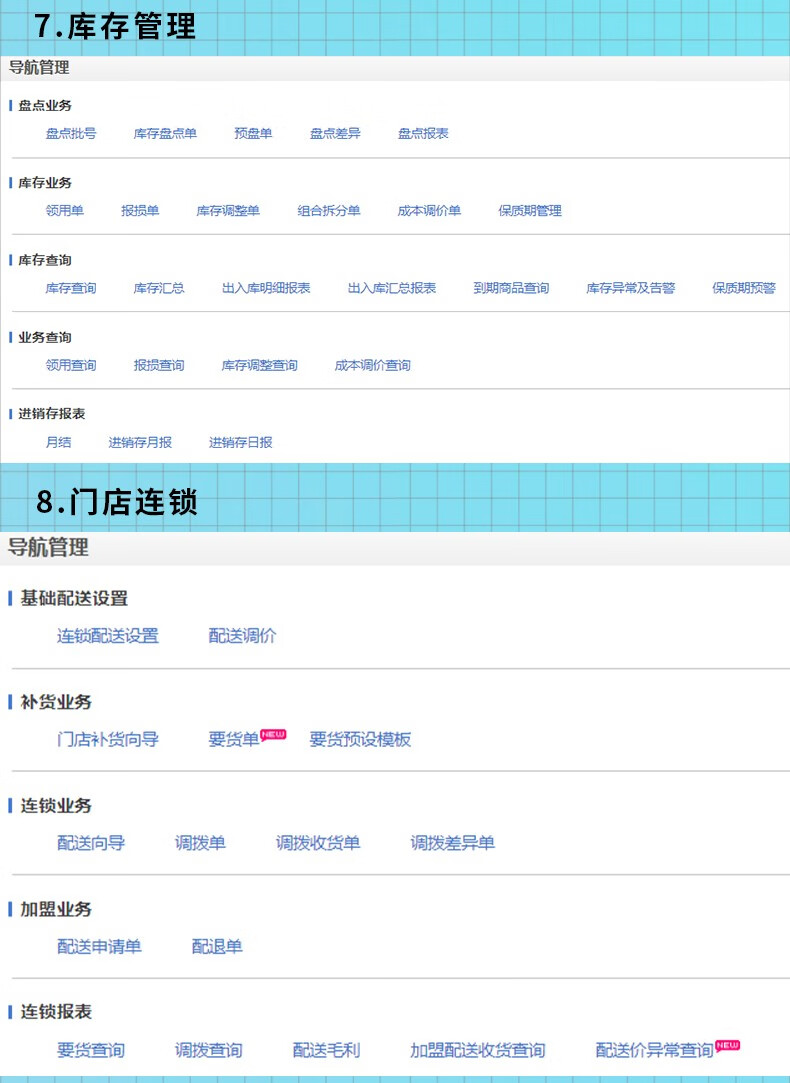Viewport: 790px width, 1083px height.
Task: Open the 盘点批号 link
Action: 71,133
